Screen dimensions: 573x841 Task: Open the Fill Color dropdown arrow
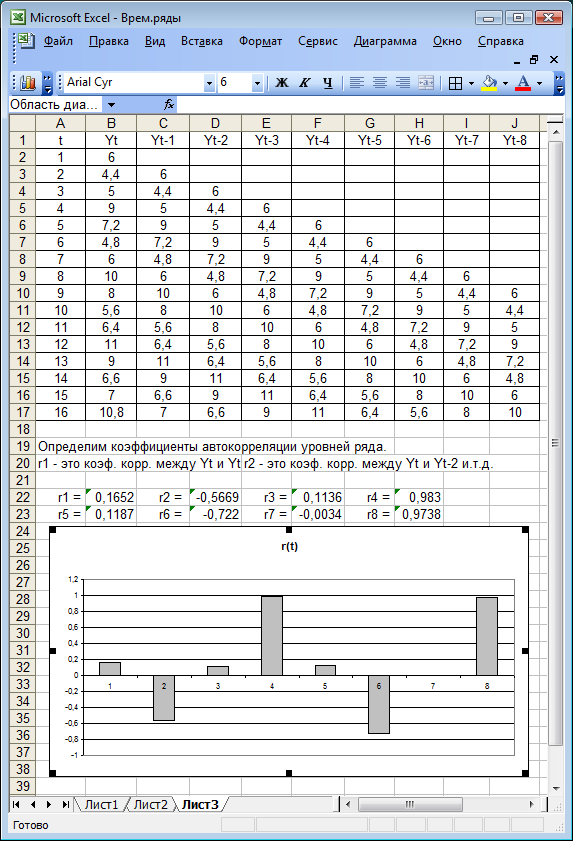coord(505,83)
